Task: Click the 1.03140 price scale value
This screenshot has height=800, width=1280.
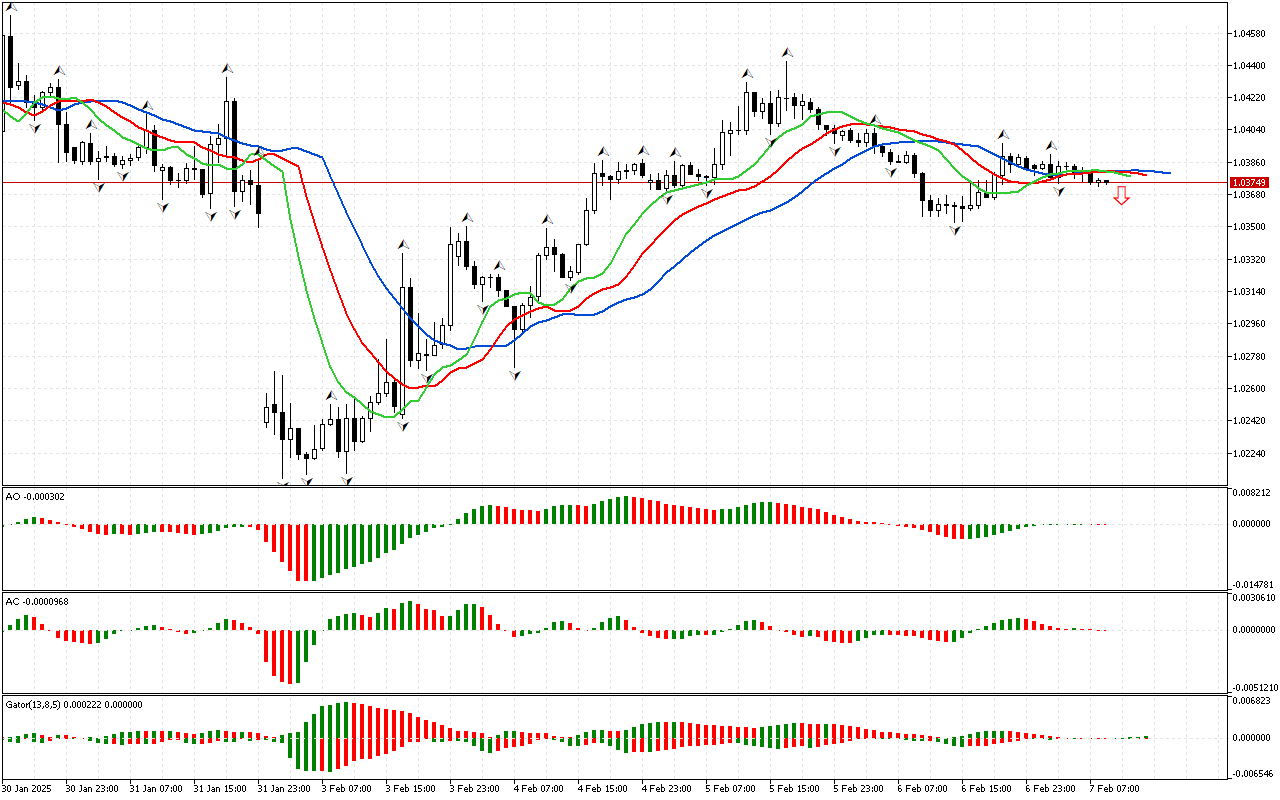Action: coord(1251,292)
